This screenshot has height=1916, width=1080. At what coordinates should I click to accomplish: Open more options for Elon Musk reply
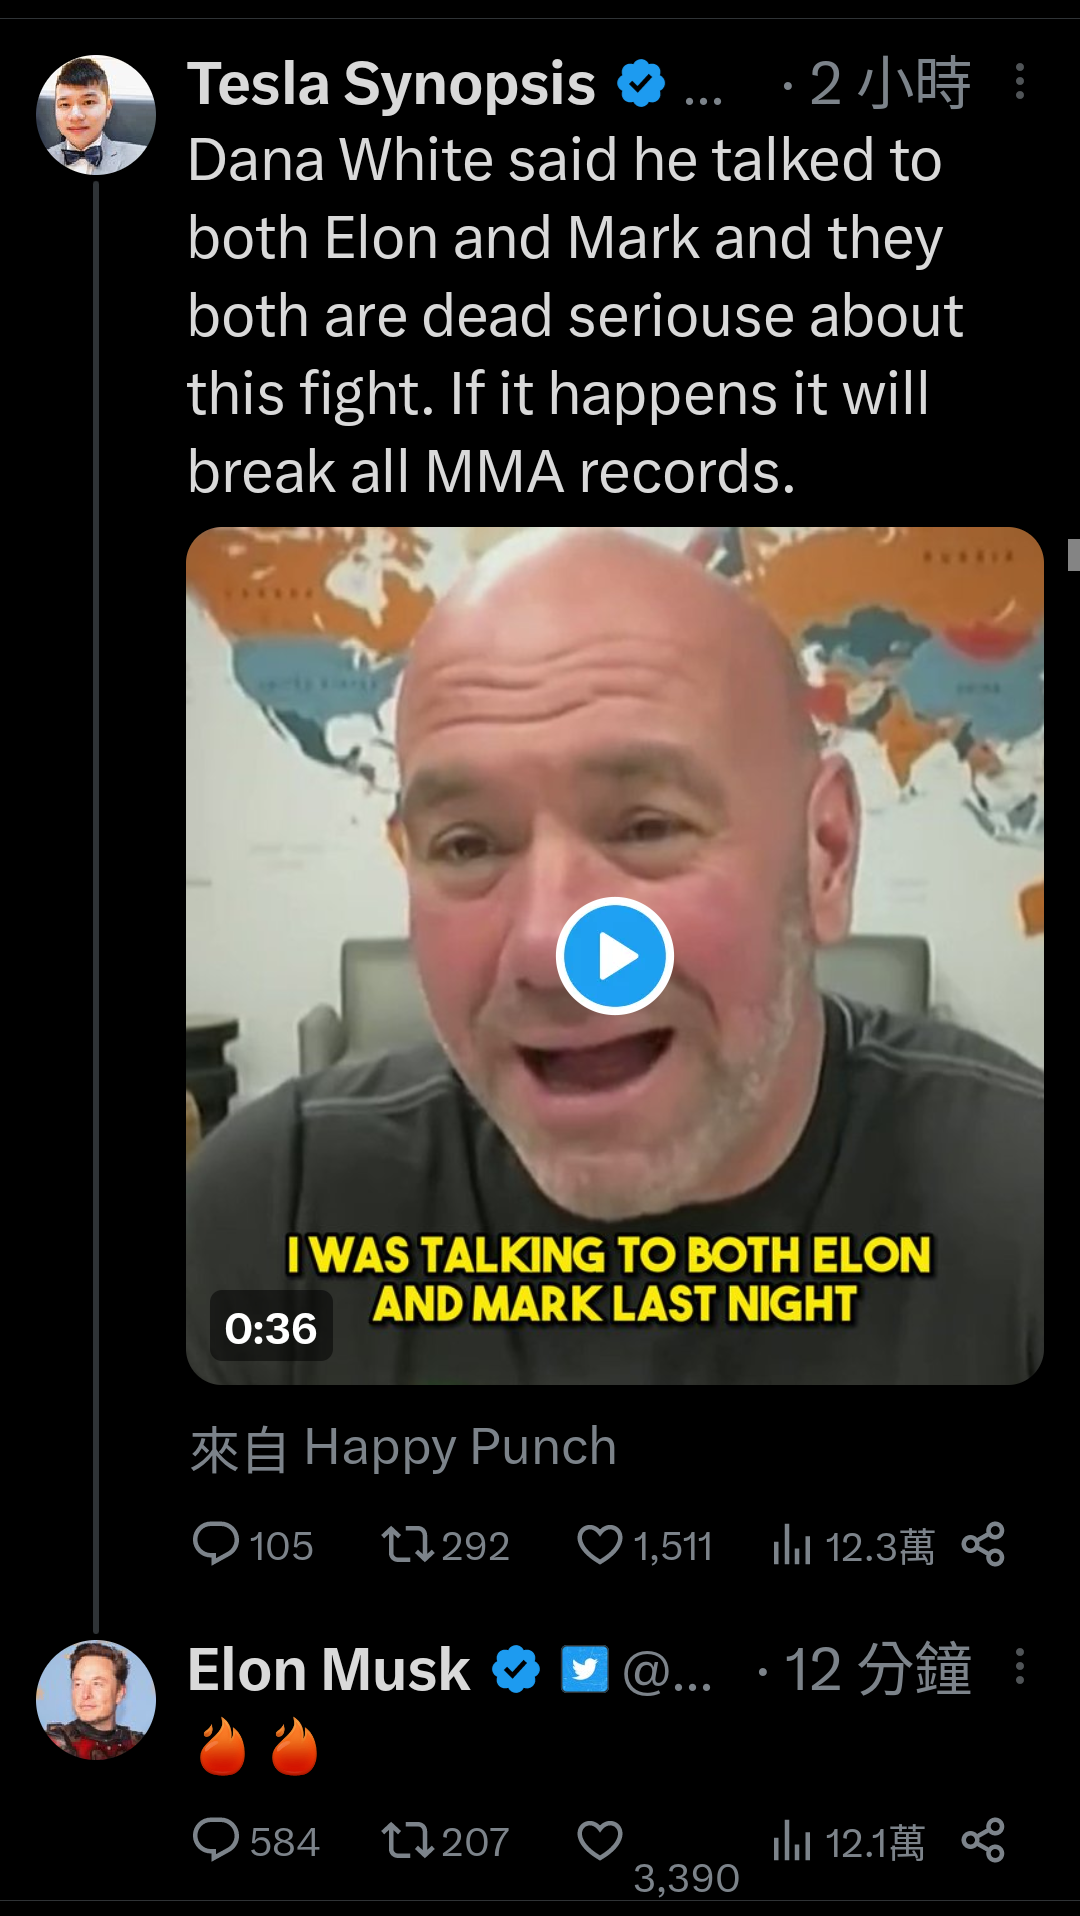coord(1019,1667)
